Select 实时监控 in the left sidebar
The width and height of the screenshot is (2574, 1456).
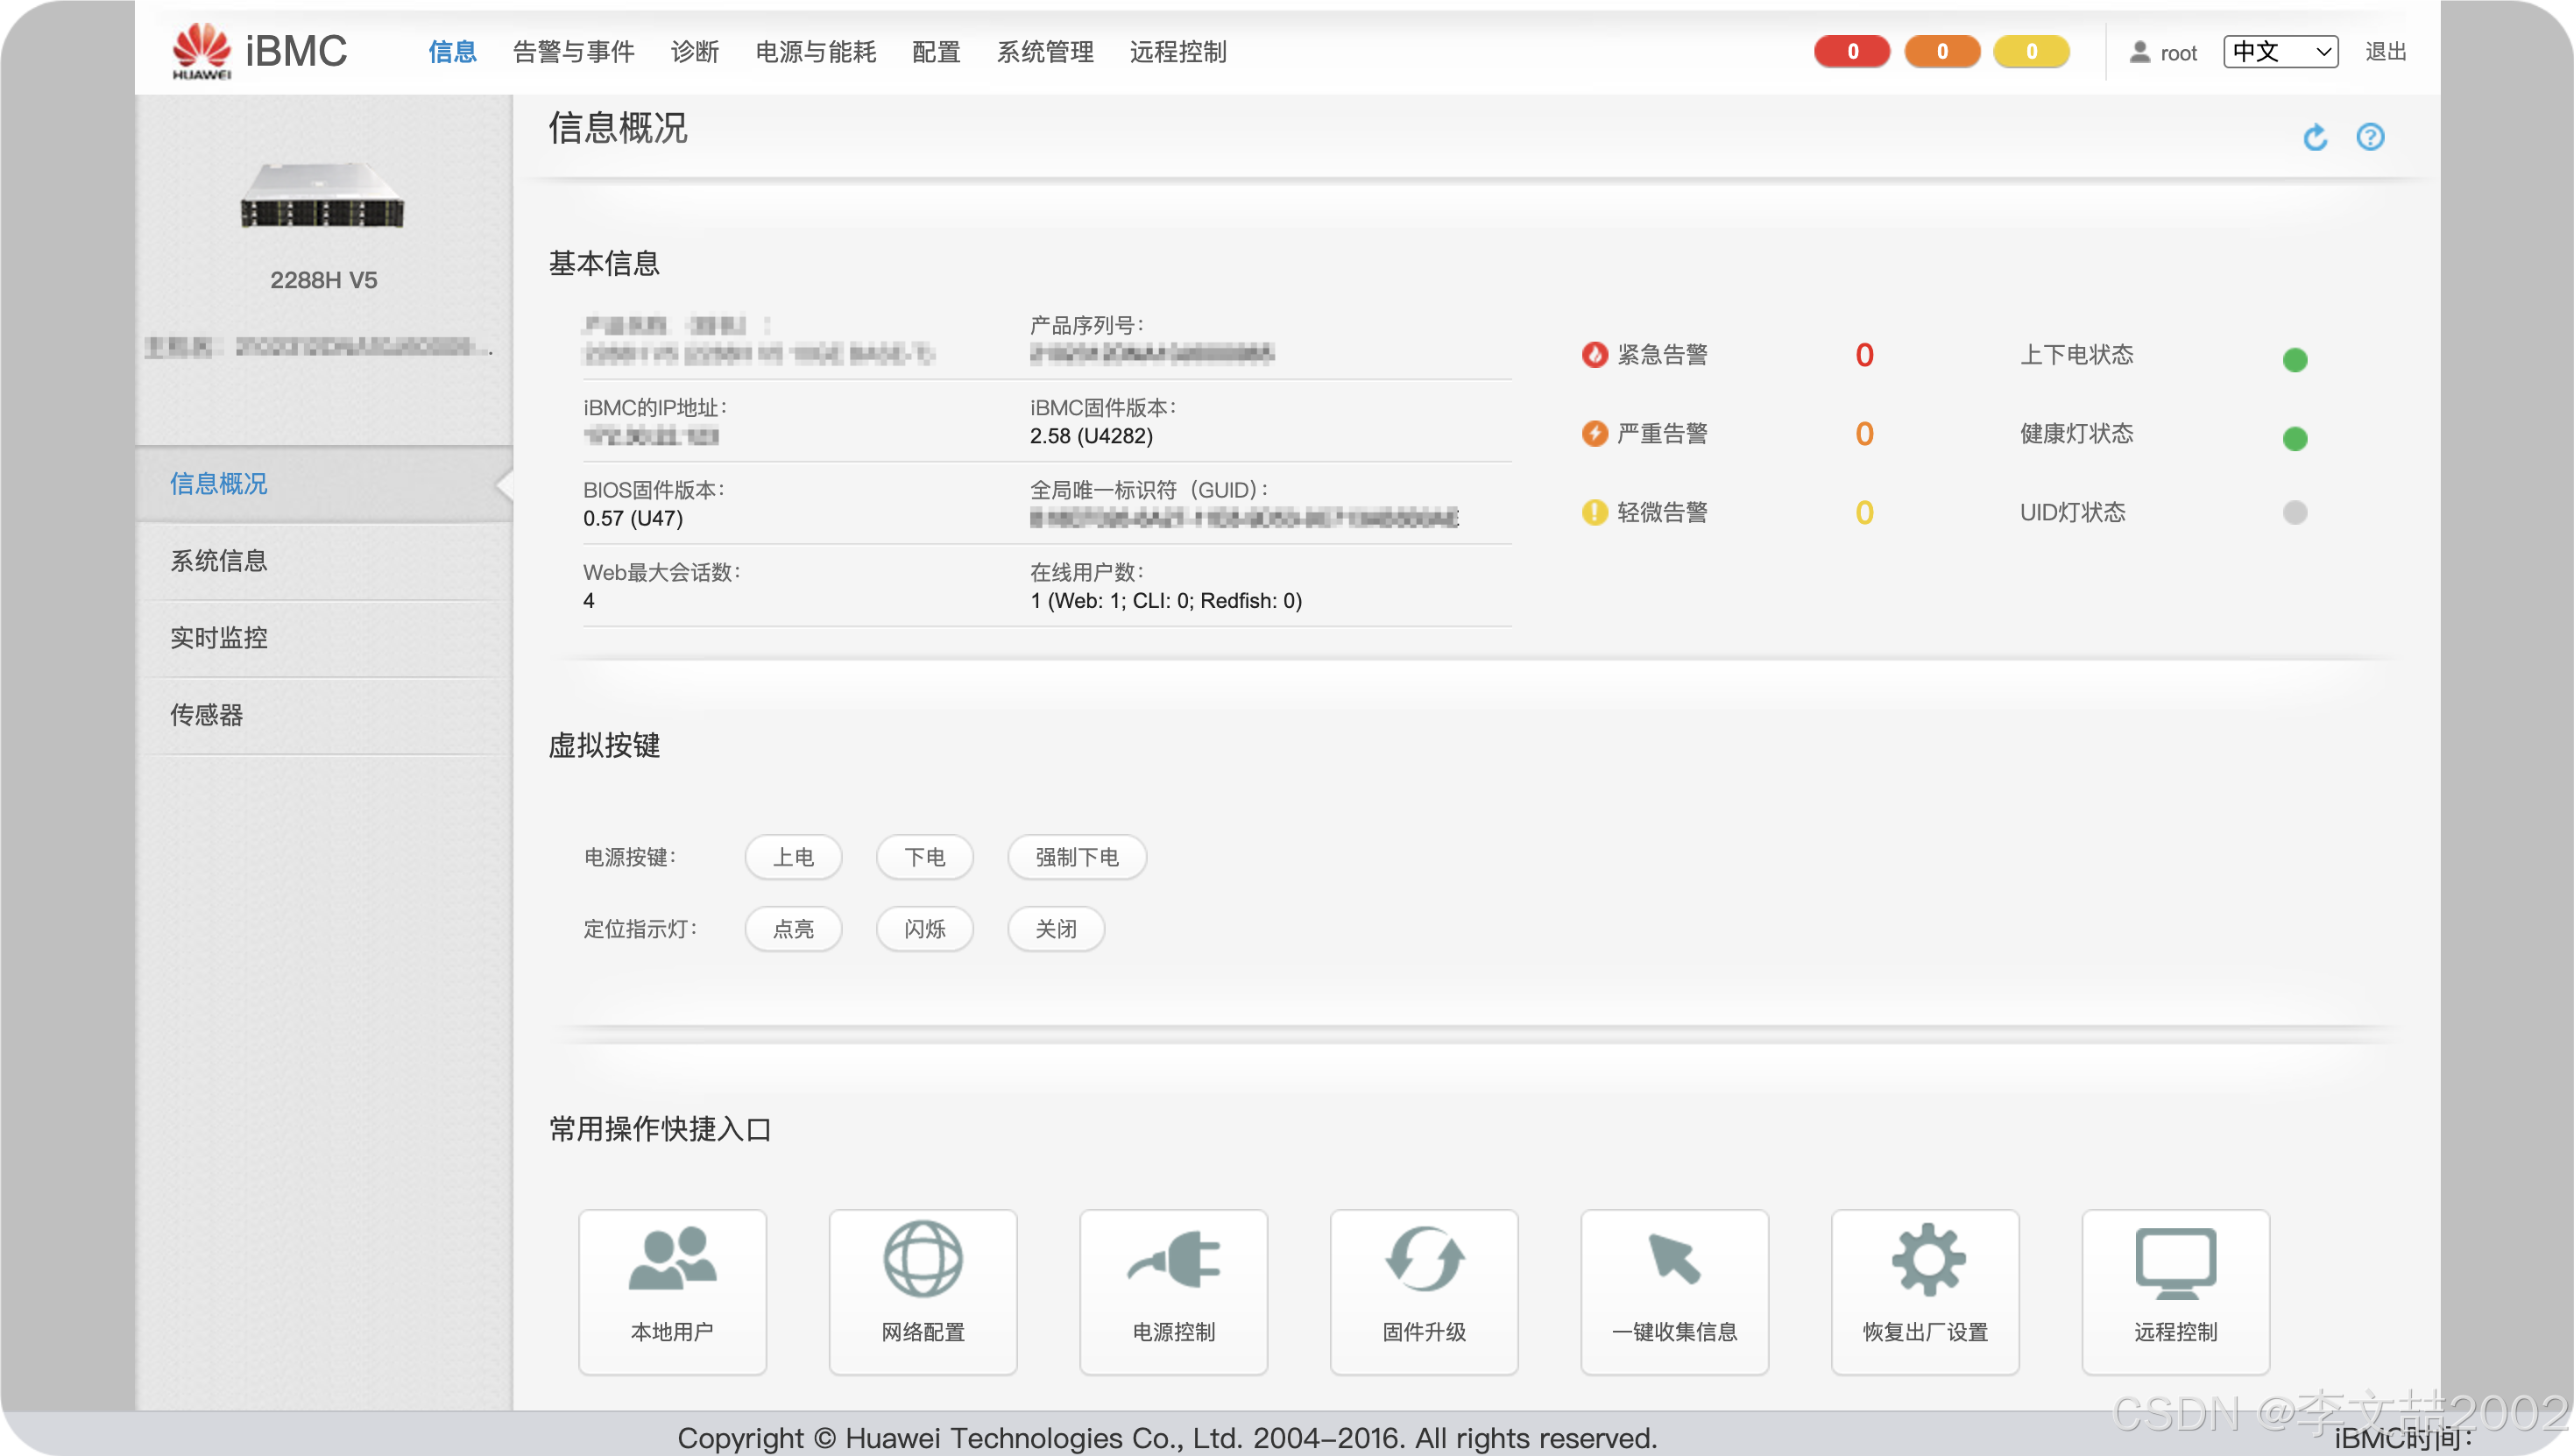(x=219, y=638)
